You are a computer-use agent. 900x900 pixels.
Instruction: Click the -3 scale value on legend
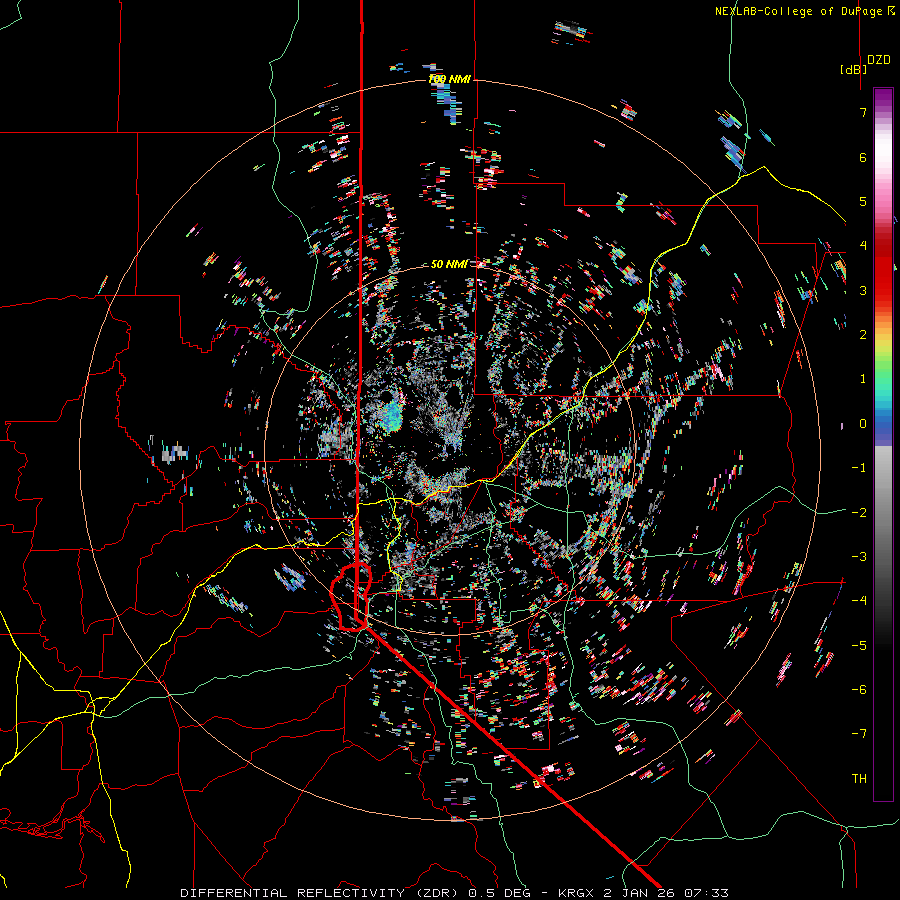[x=859, y=557]
